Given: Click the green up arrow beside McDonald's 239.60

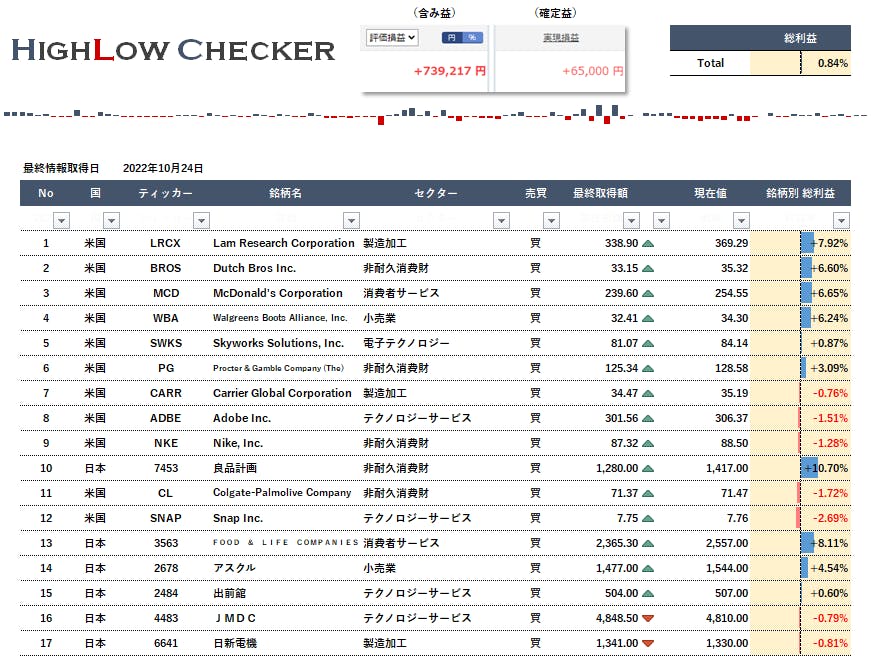Looking at the screenshot, I should pos(648,293).
